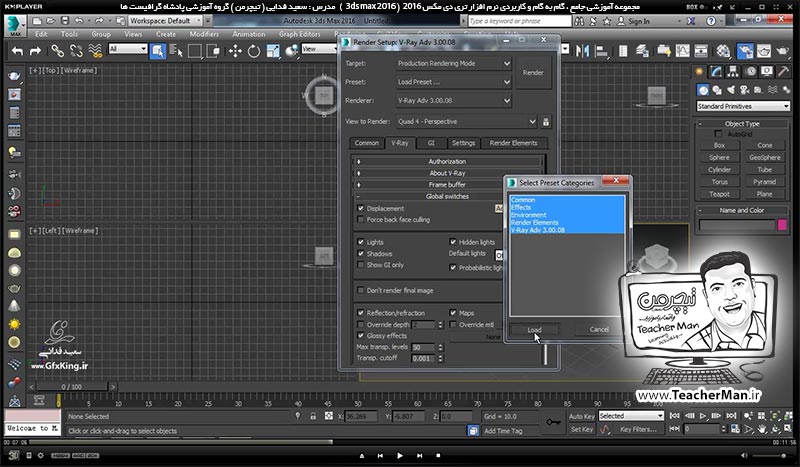
Task: Open the Modifiers menu
Action: pos(204,34)
